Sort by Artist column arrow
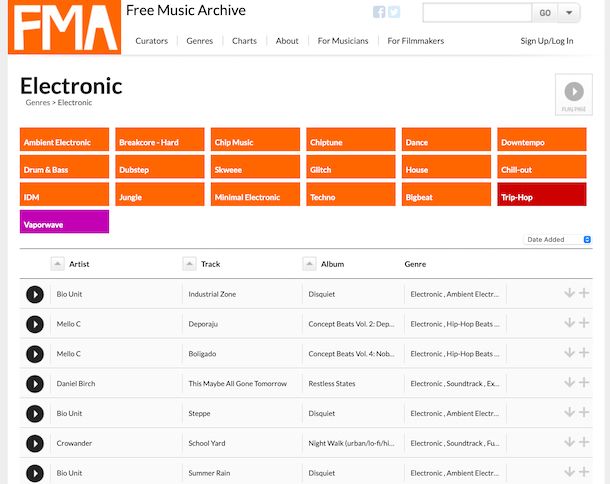The width and height of the screenshot is (610, 484). (x=57, y=264)
